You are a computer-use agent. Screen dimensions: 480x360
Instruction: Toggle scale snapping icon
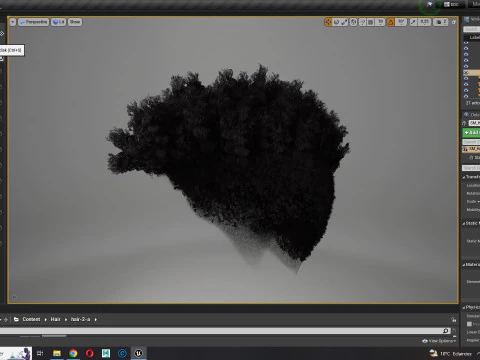click(413, 22)
